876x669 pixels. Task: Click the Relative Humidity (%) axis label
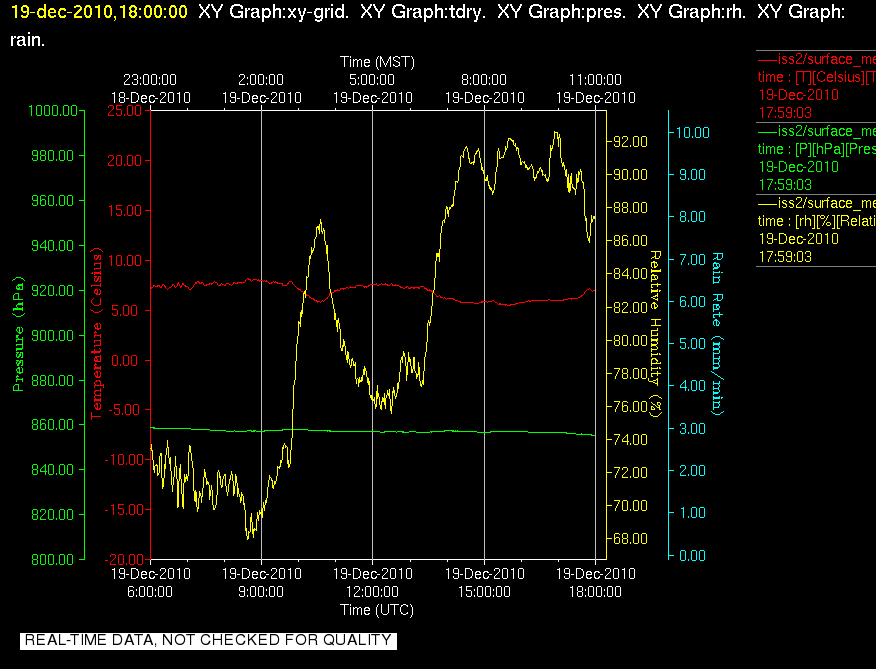[x=655, y=334]
